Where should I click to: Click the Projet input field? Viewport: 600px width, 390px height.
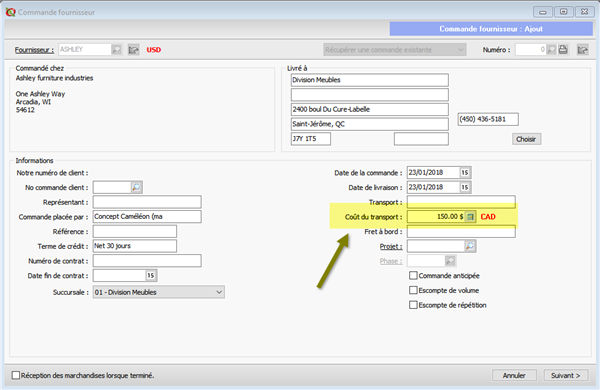(x=436, y=246)
